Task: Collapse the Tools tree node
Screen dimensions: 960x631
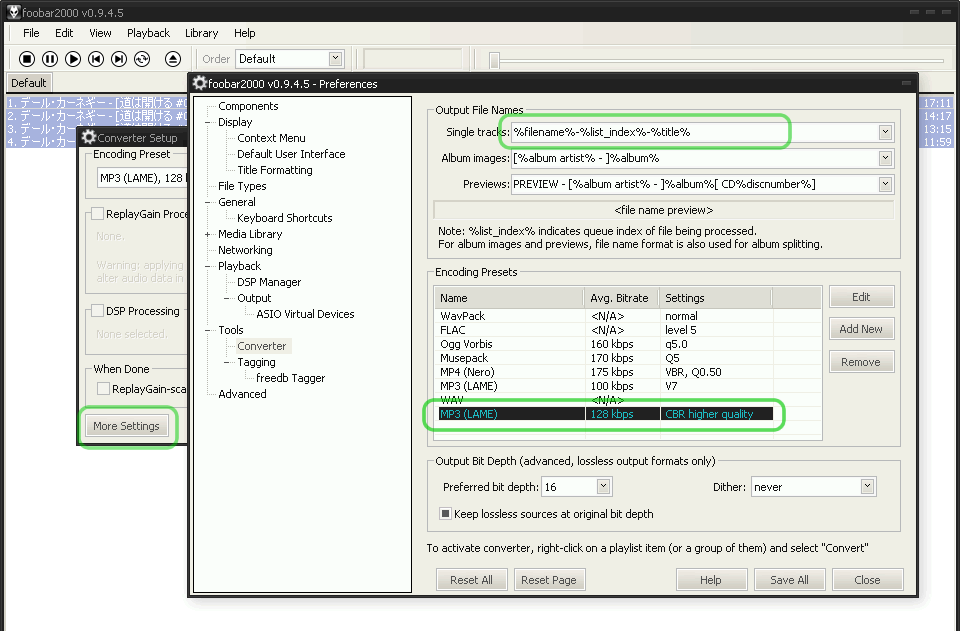Action: point(208,330)
